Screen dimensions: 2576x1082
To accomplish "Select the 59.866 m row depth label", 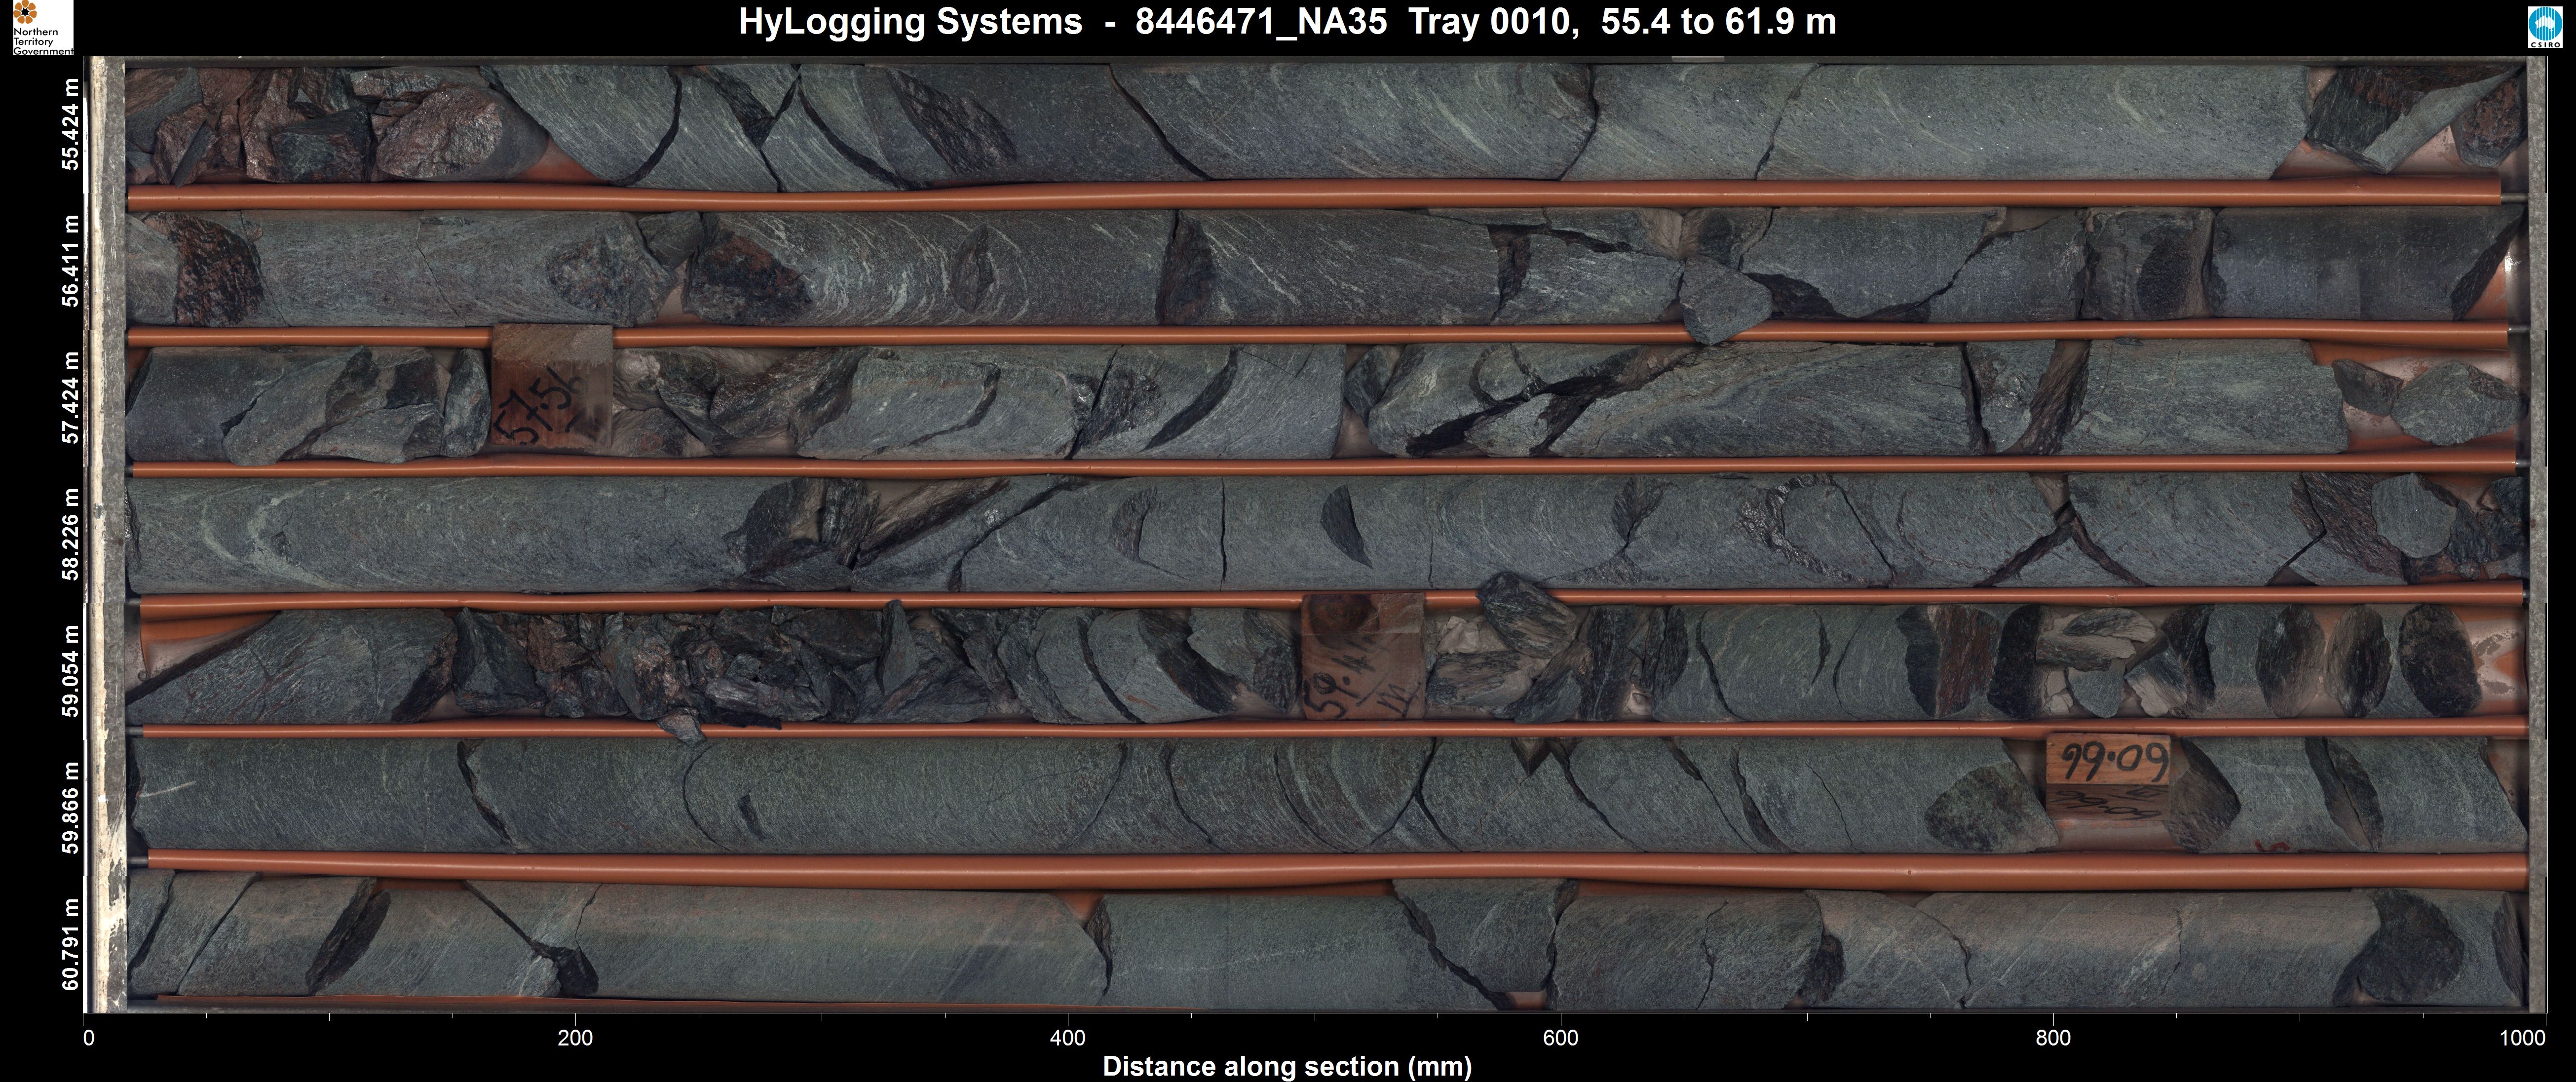I will pyautogui.click(x=70, y=807).
